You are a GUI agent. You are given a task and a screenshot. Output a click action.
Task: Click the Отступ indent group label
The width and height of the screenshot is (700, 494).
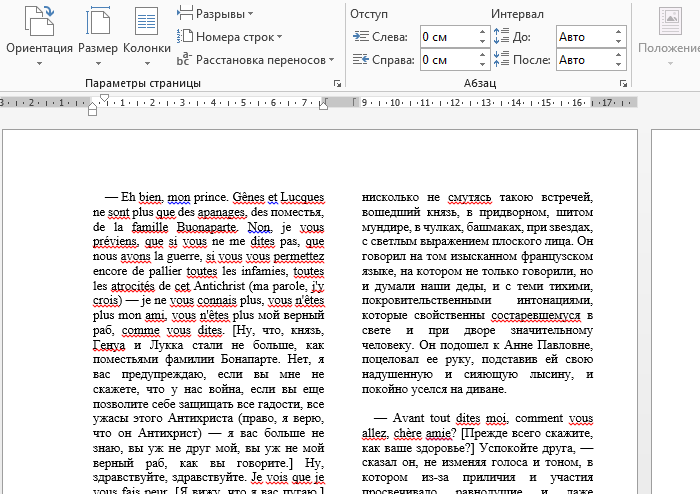[x=369, y=14]
